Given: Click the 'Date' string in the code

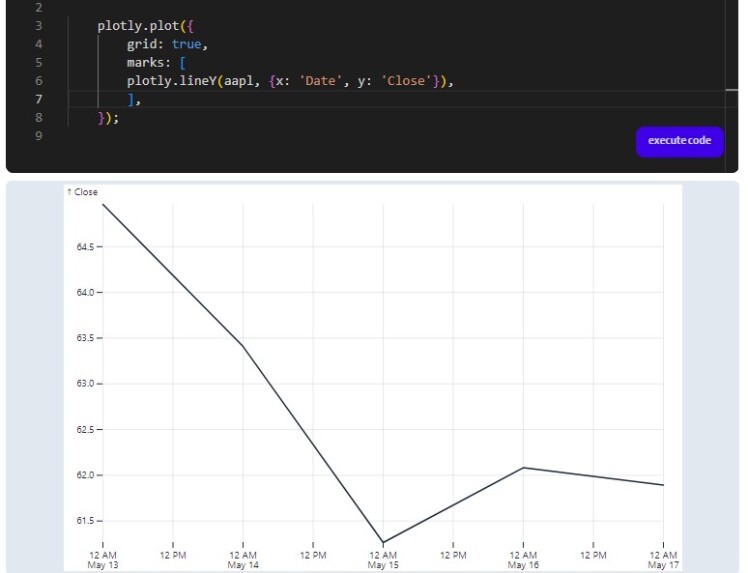Looking at the screenshot, I should (320, 81).
